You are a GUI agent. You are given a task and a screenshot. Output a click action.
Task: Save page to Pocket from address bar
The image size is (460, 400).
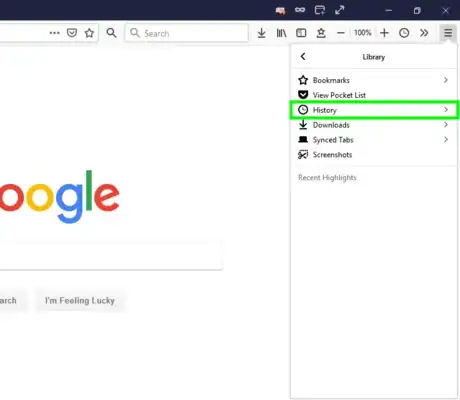pos(72,33)
